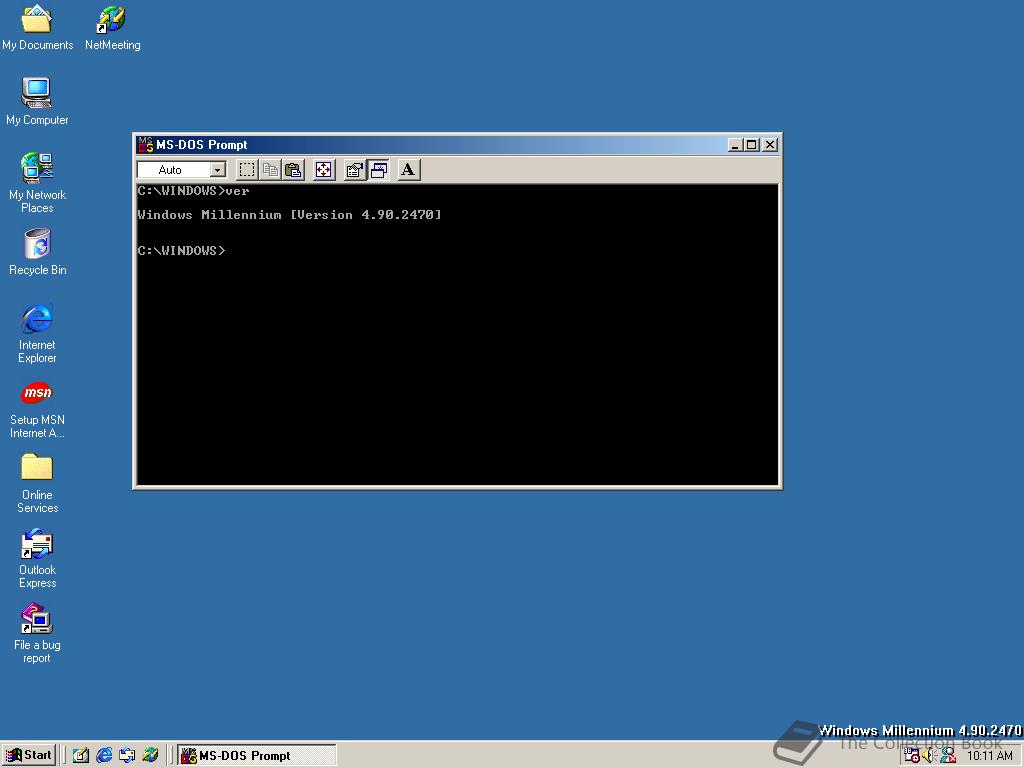The image size is (1024, 768).
Task: Click Show Desktop in Quick Launch
Action: (80, 756)
